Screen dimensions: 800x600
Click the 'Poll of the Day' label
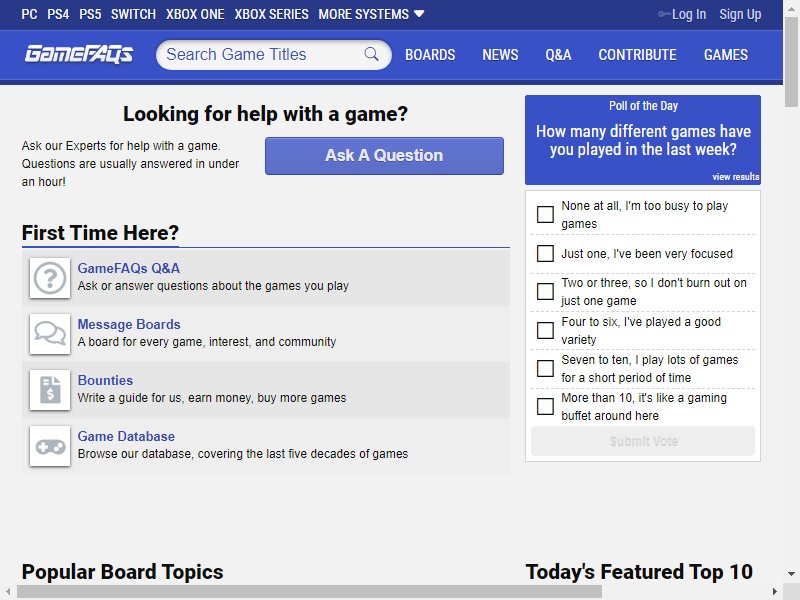(x=643, y=106)
